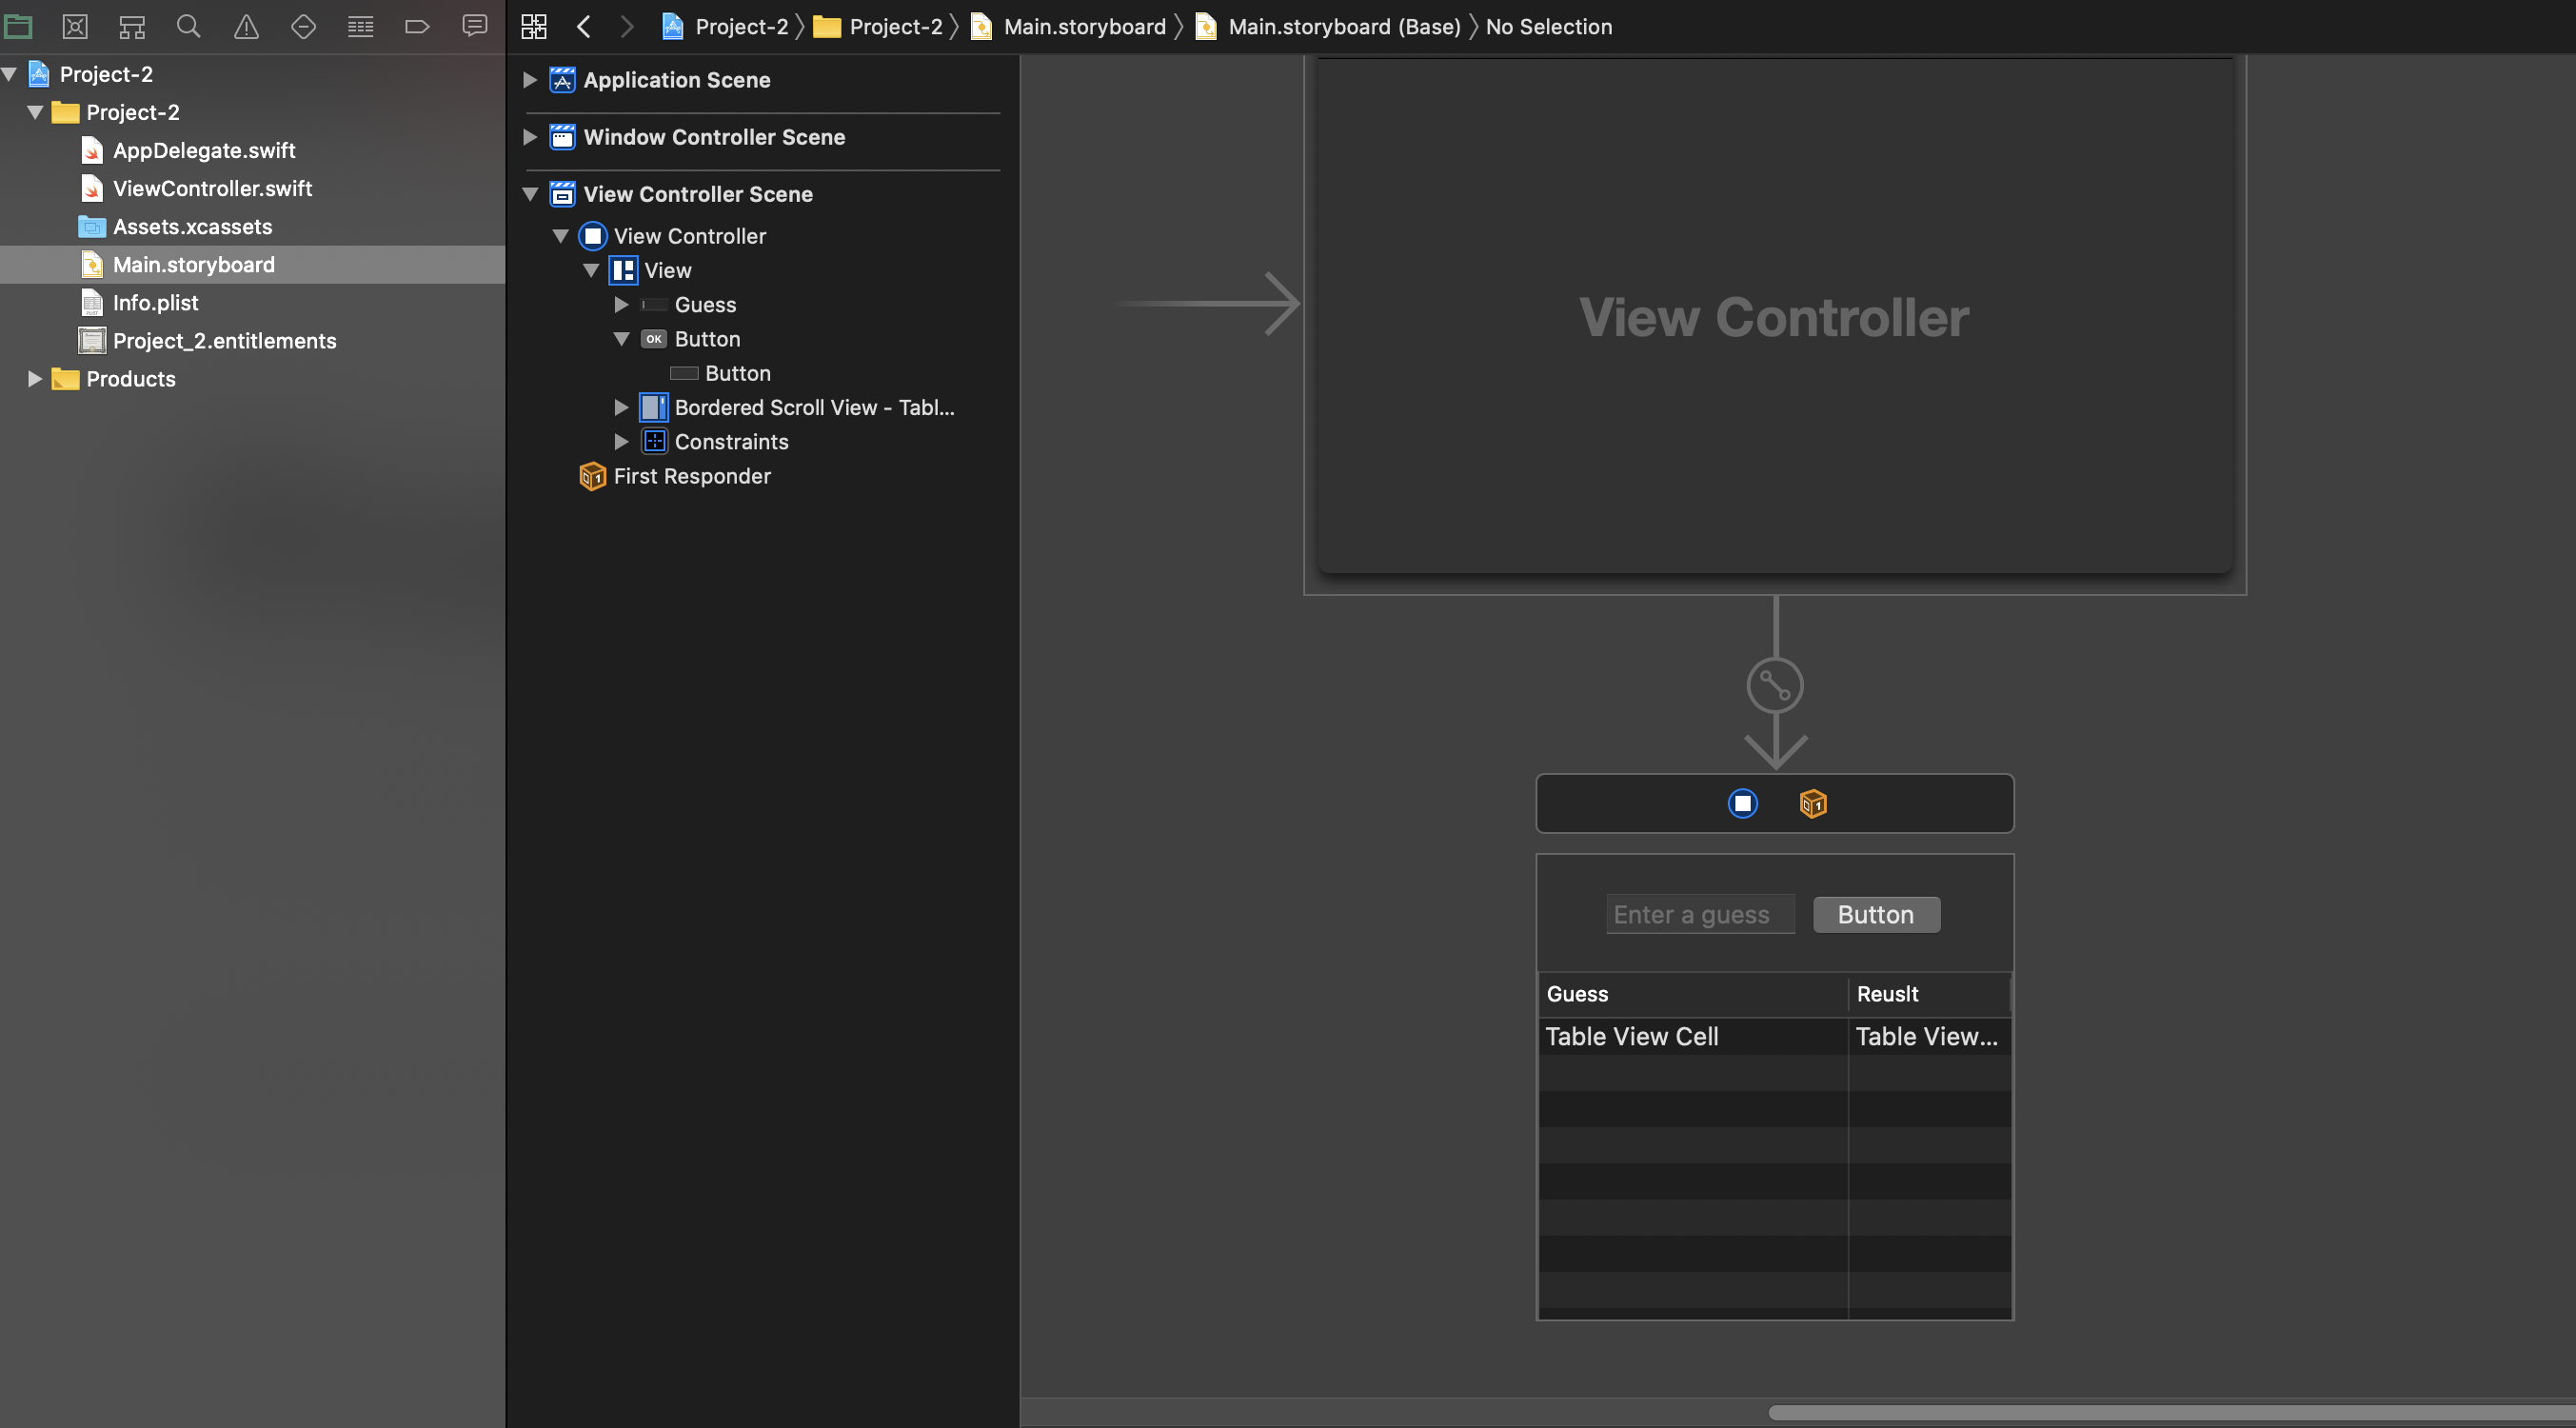Expand the Application Scene disclosure triangle

coord(530,80)
